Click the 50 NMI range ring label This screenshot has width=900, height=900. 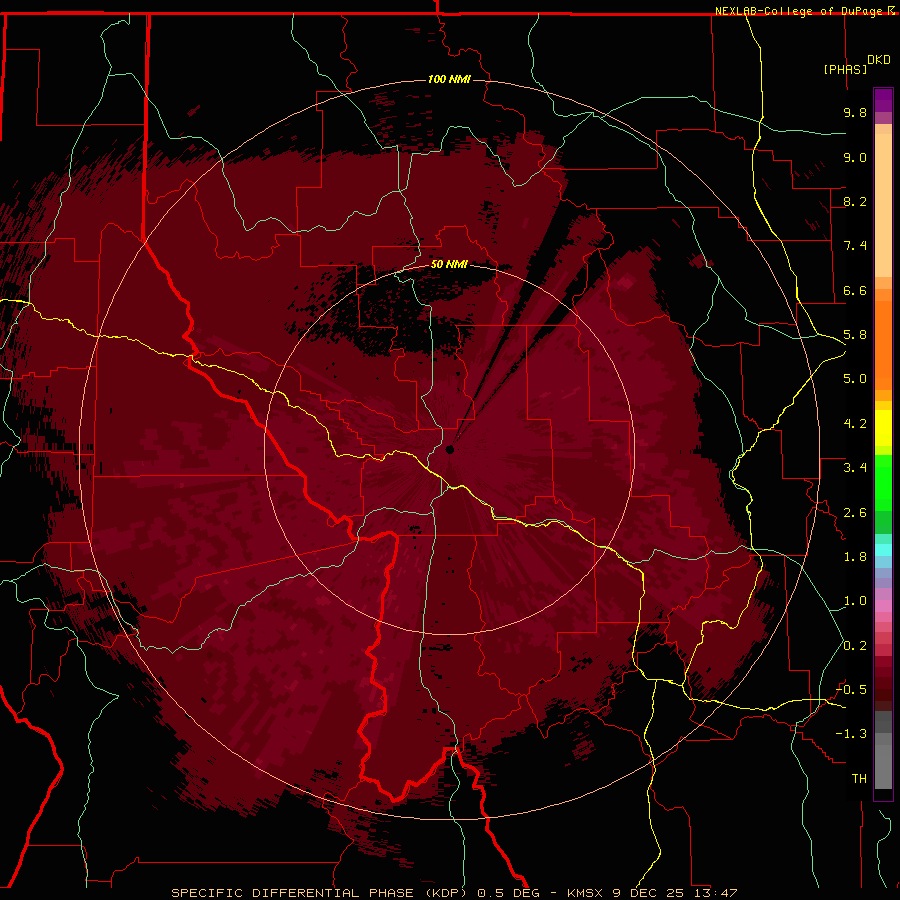pyautogui.click(x=449, y=264)
